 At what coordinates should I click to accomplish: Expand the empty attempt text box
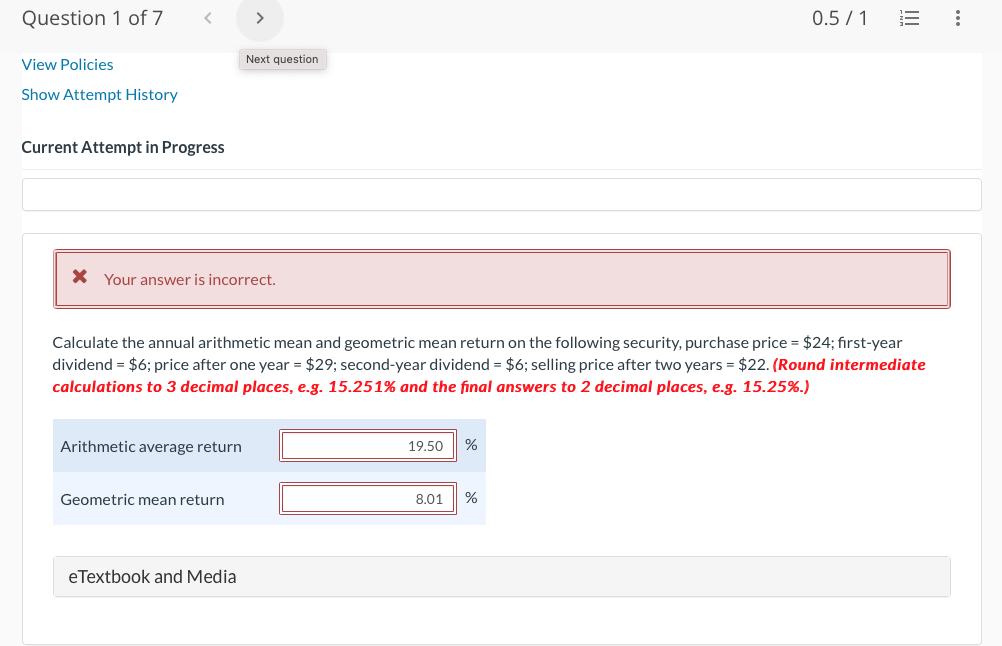(500, 194)
